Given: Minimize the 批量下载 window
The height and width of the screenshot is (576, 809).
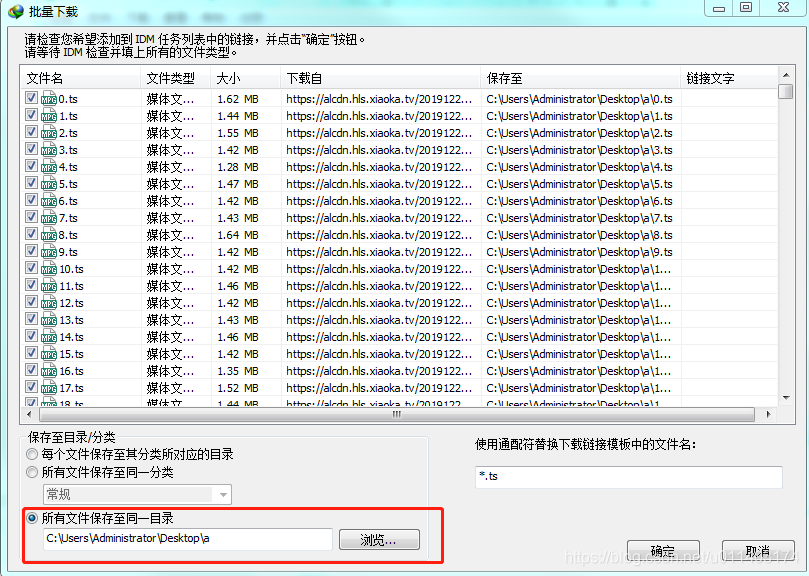Looking at the screenshot, I should click(719, 8).
